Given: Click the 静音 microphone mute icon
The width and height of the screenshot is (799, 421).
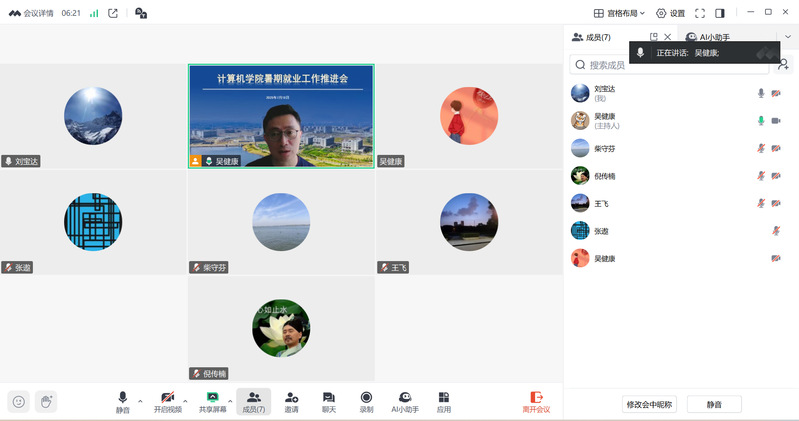Looking at the screenshot, I should coord(123,398).
